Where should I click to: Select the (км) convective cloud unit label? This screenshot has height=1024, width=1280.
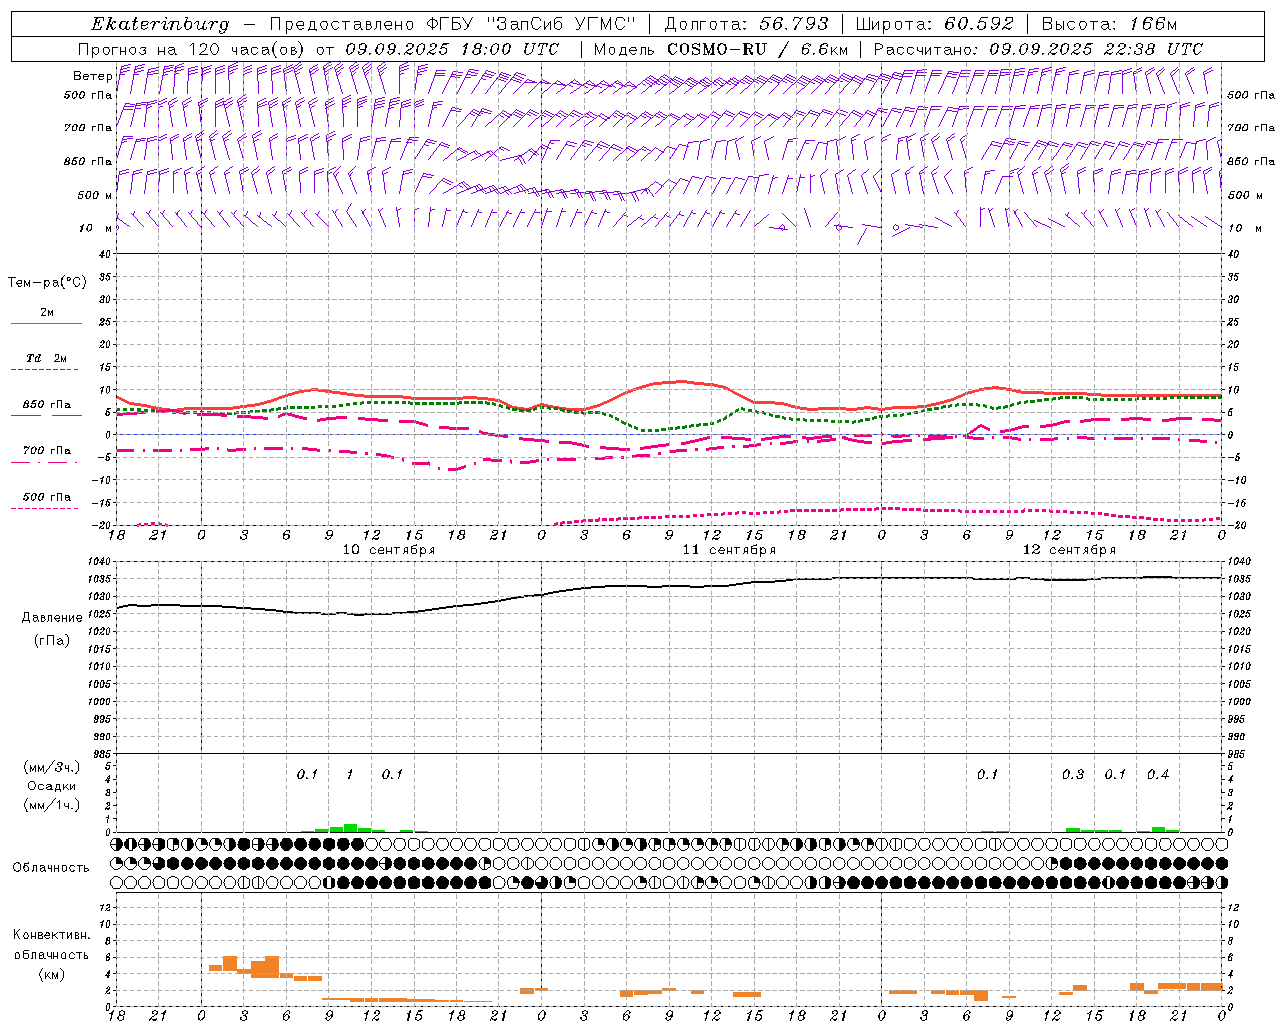(x=51, y=973)
